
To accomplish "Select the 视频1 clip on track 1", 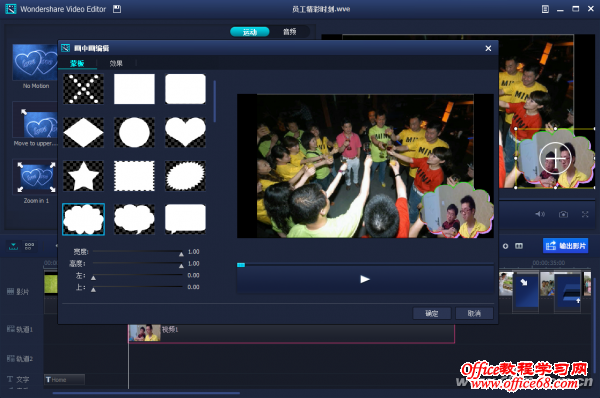I will pos(292,334).
